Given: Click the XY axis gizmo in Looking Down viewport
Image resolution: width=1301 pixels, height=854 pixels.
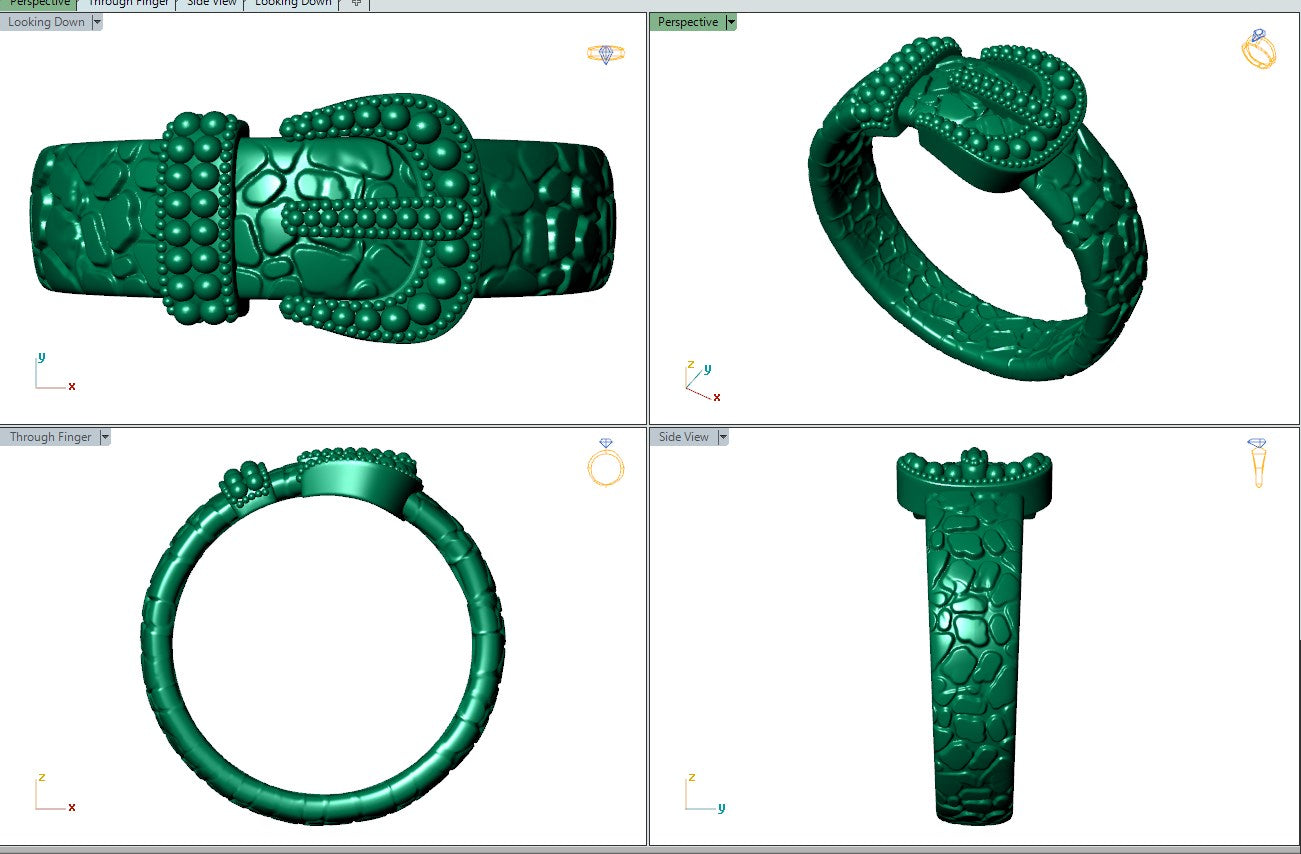Looking at the screenshot, I should (x=52, y=373).
